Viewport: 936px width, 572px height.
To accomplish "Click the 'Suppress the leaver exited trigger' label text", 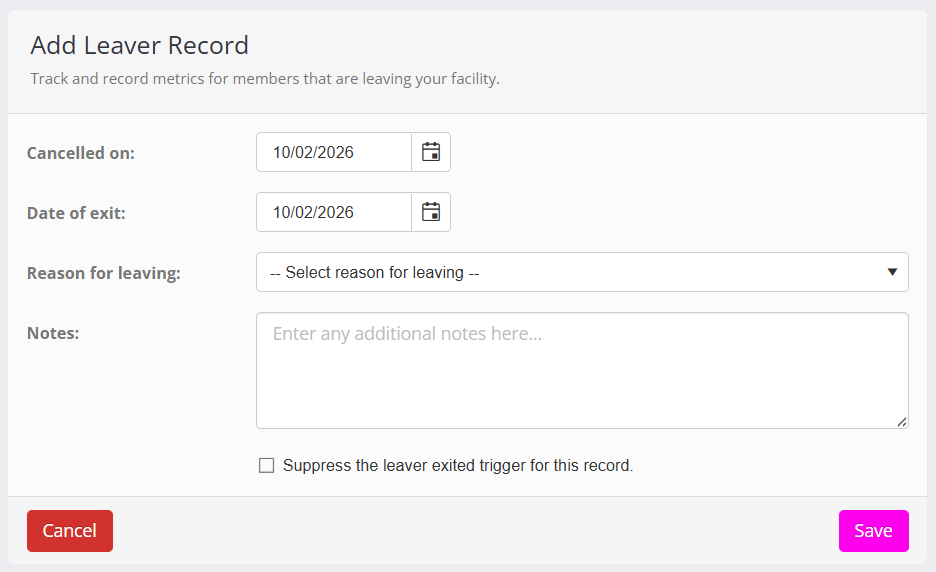I will [458, 465].
